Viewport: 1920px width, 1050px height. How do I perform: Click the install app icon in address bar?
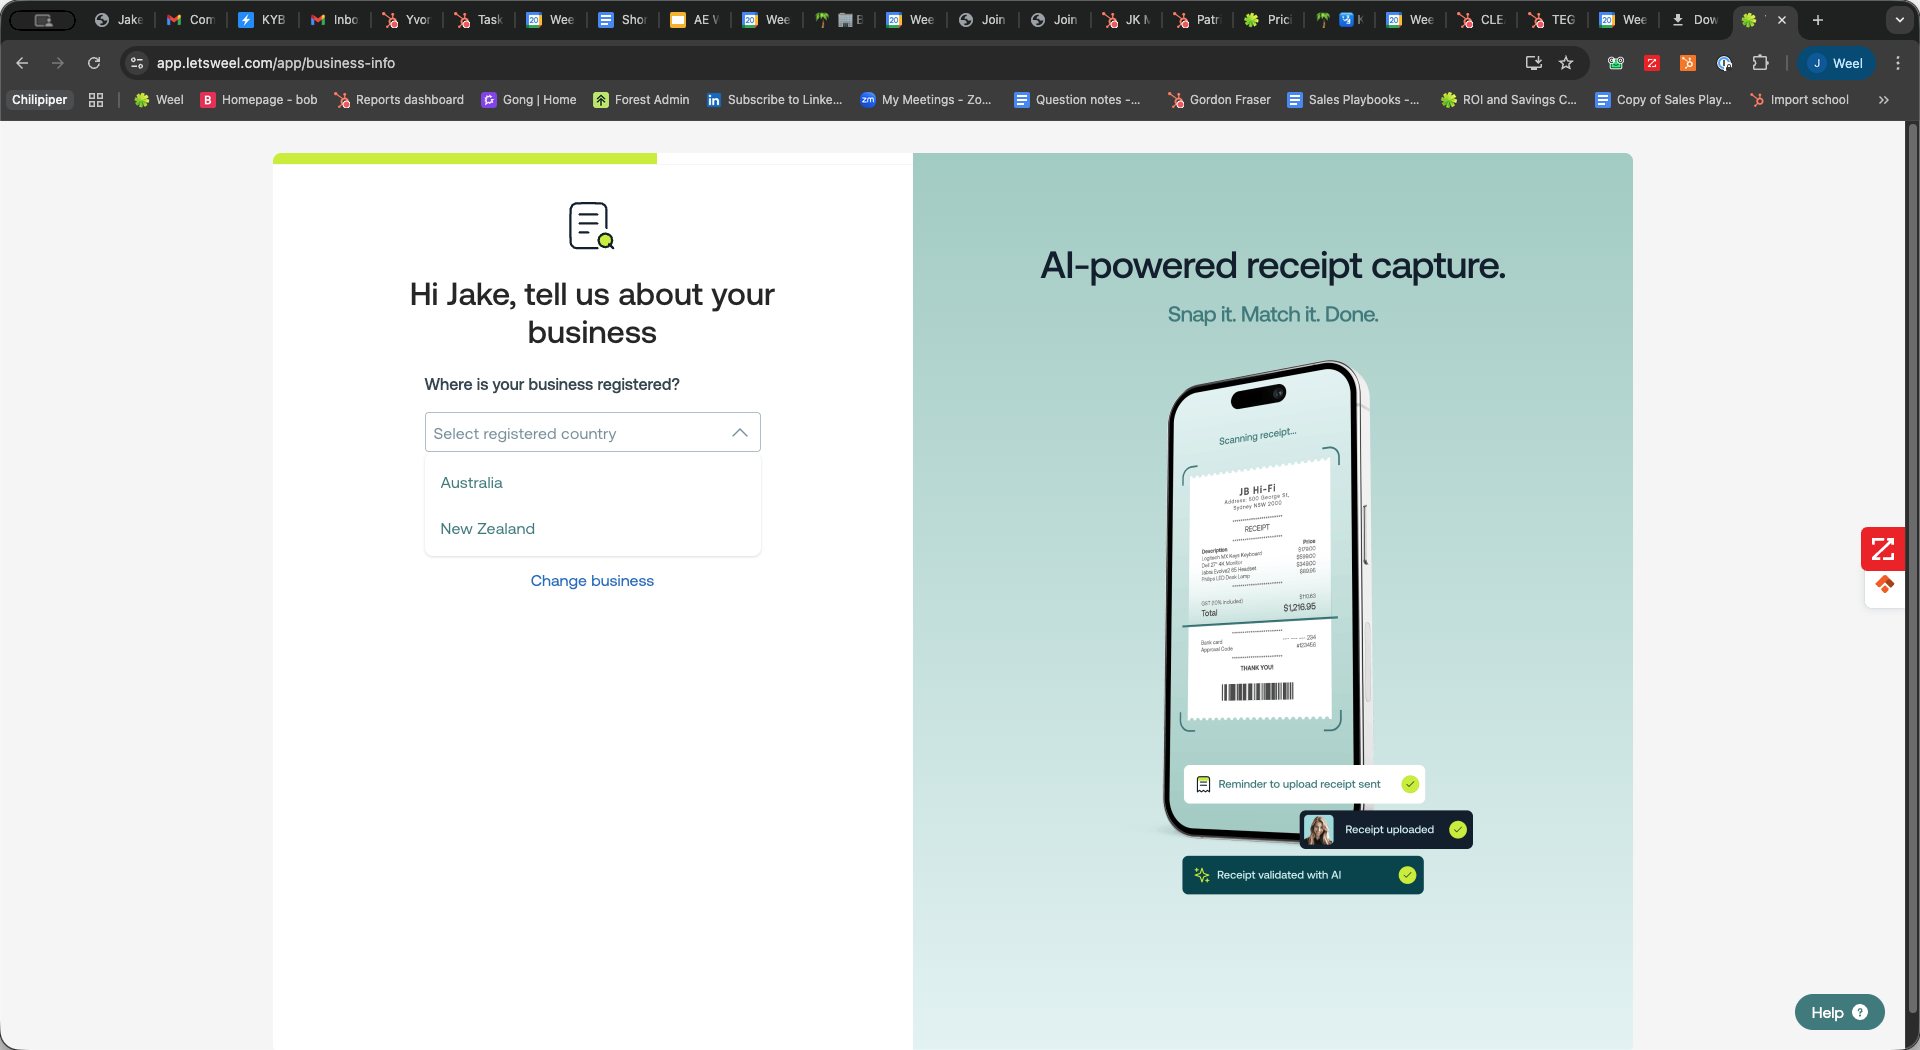[x=1533, y=63]
